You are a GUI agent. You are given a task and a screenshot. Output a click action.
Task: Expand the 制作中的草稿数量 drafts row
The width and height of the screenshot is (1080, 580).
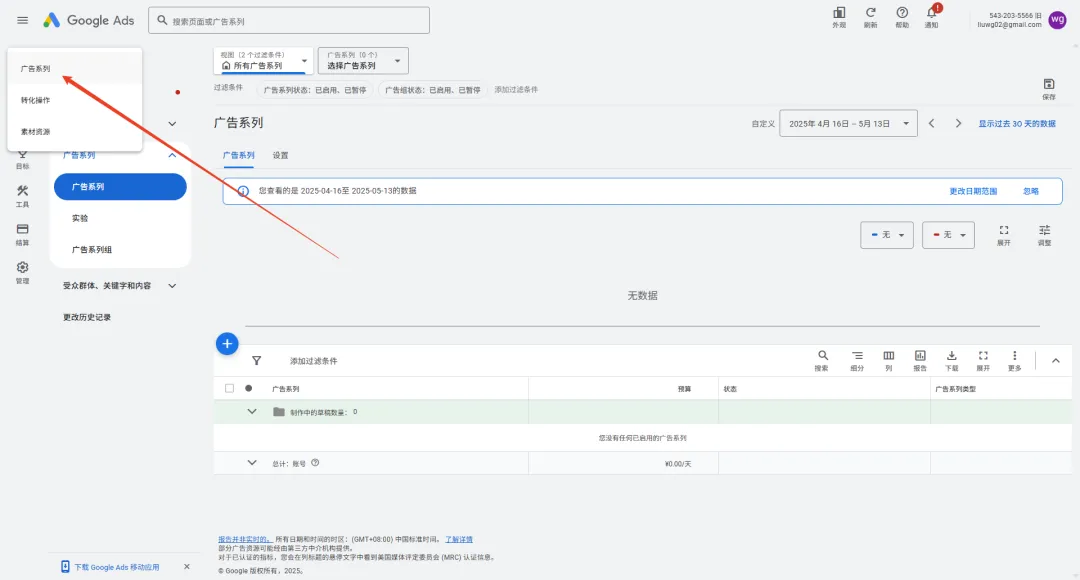(252, 411)
